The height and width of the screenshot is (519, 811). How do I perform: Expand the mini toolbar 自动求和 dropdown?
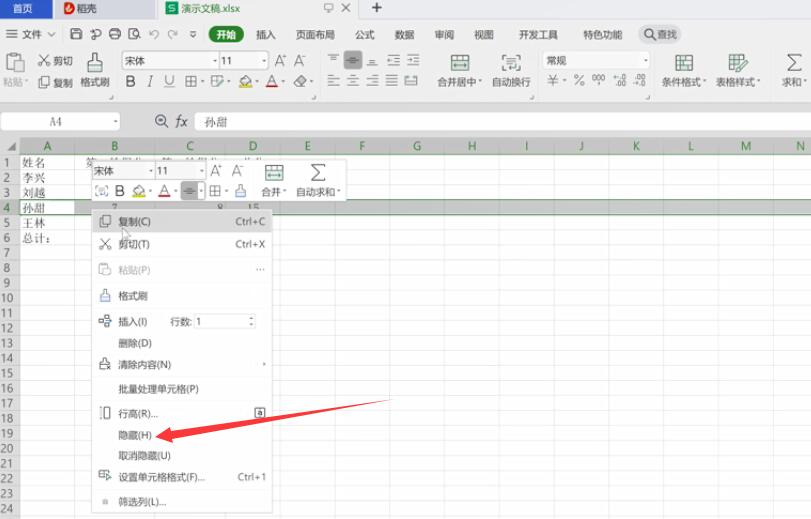[338, 191]
